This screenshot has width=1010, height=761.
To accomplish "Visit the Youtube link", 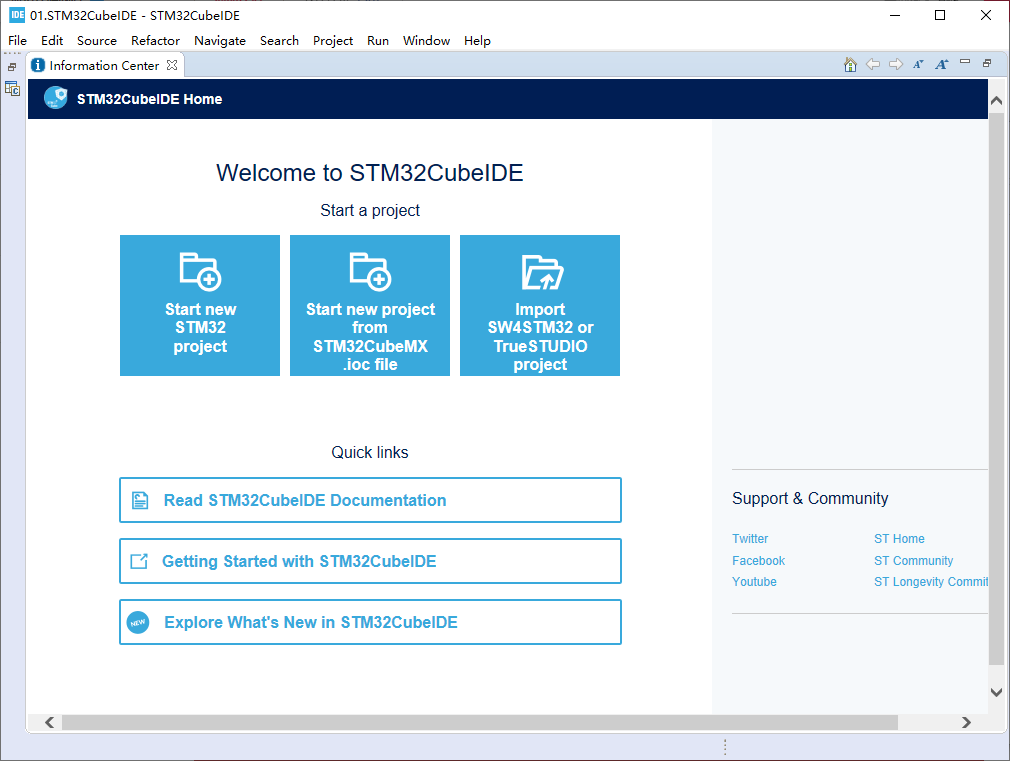I will pyautogui.click(x=754, y=582).
